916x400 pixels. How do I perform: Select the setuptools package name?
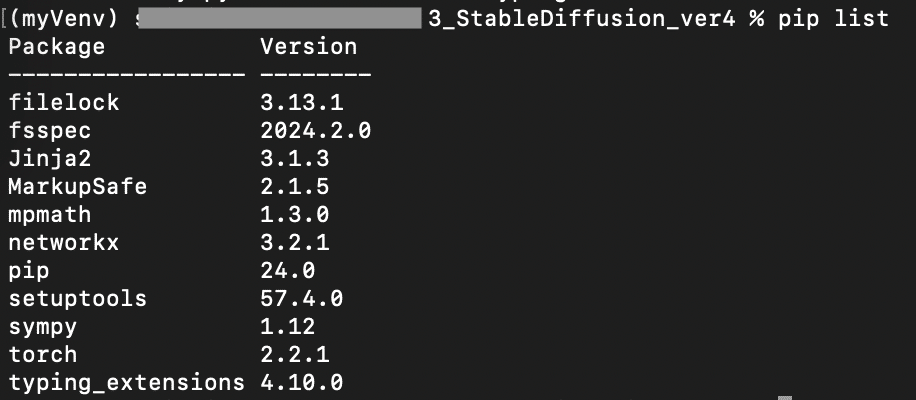pos(77,298)
